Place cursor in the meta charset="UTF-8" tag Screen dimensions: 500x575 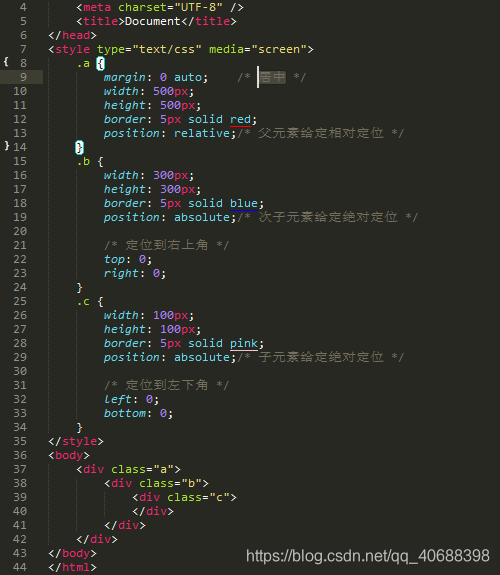(x=160, y=7)
